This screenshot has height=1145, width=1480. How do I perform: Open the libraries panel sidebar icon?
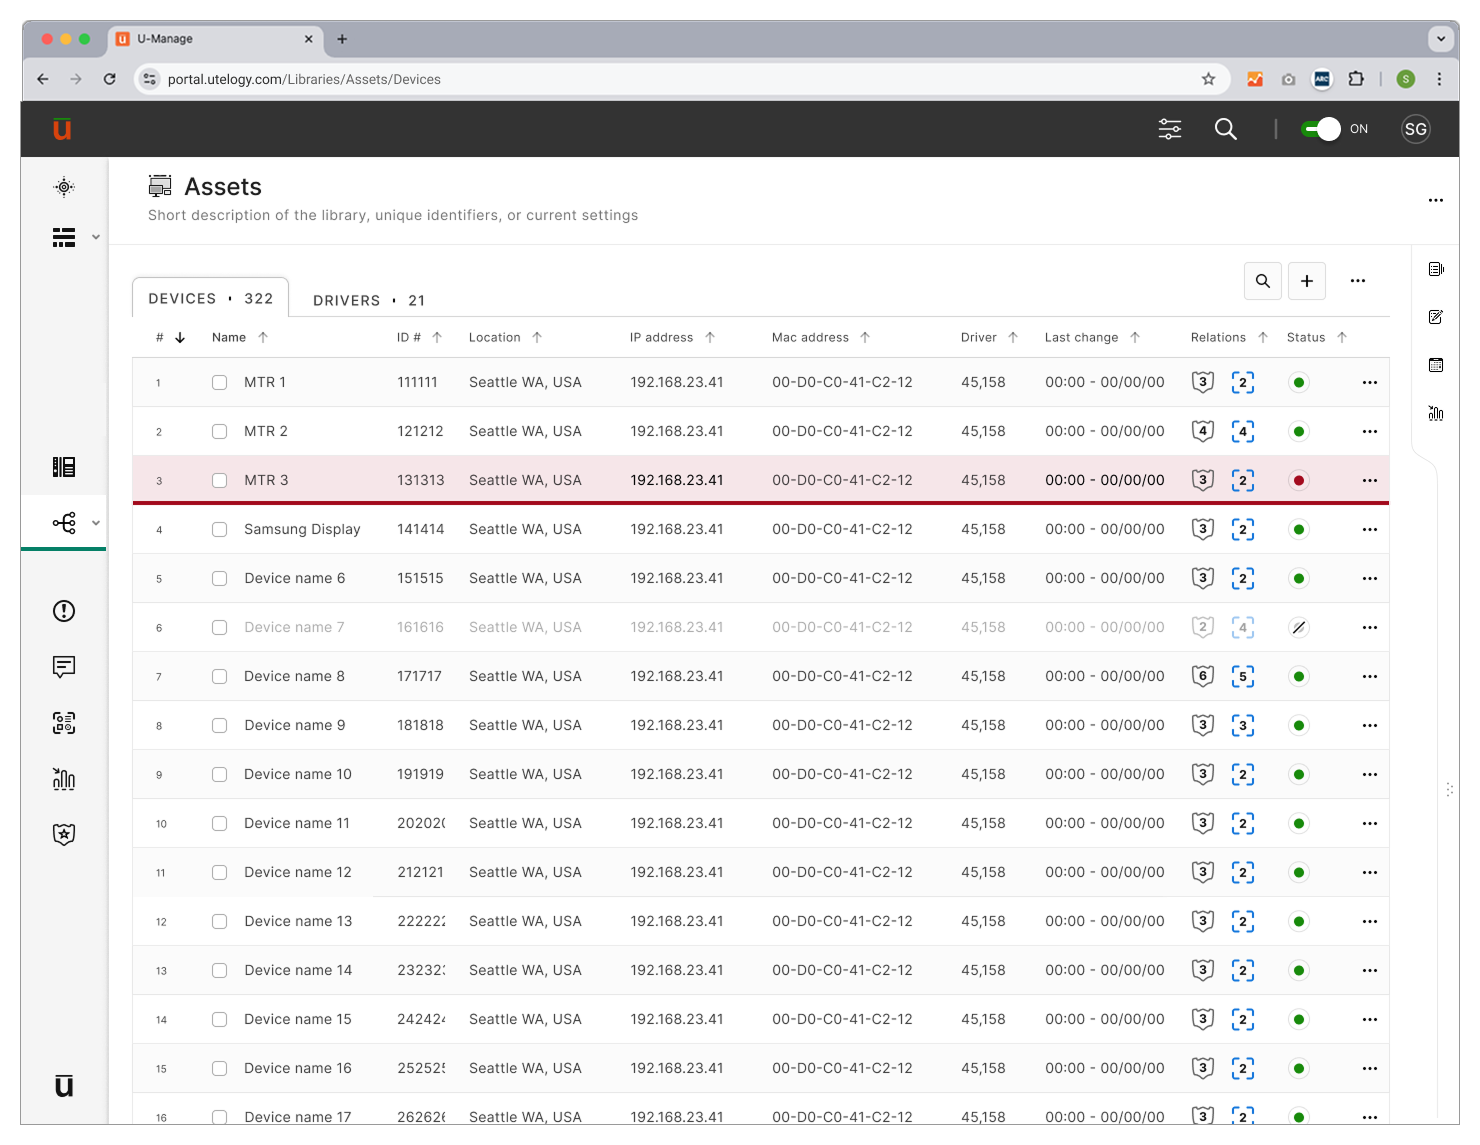64,467
